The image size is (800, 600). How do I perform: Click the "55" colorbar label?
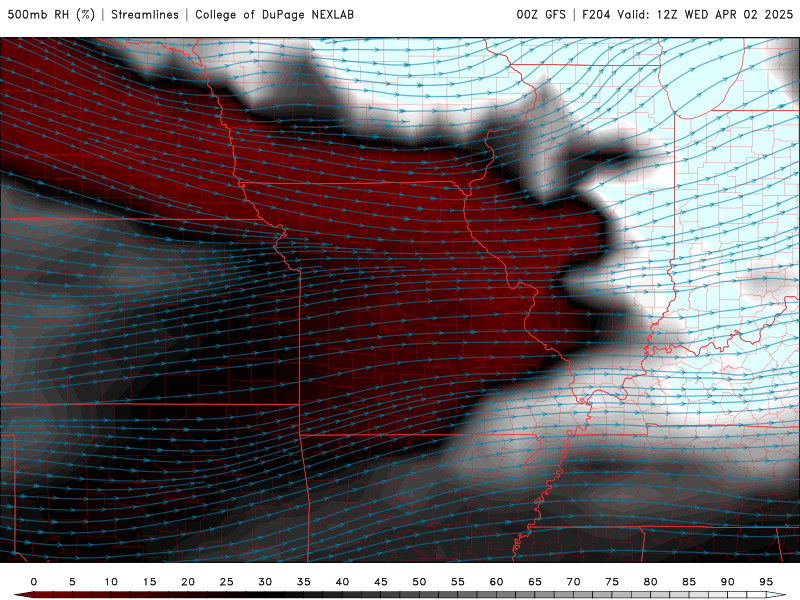coord(458,582)
